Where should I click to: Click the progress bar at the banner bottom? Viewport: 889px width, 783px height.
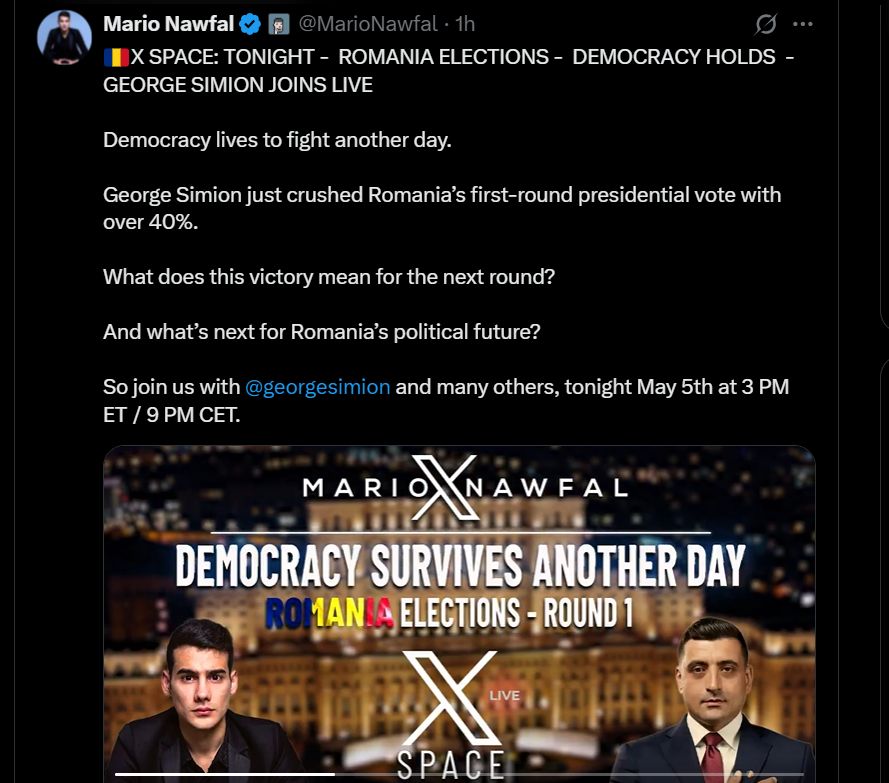coord(459,774)
